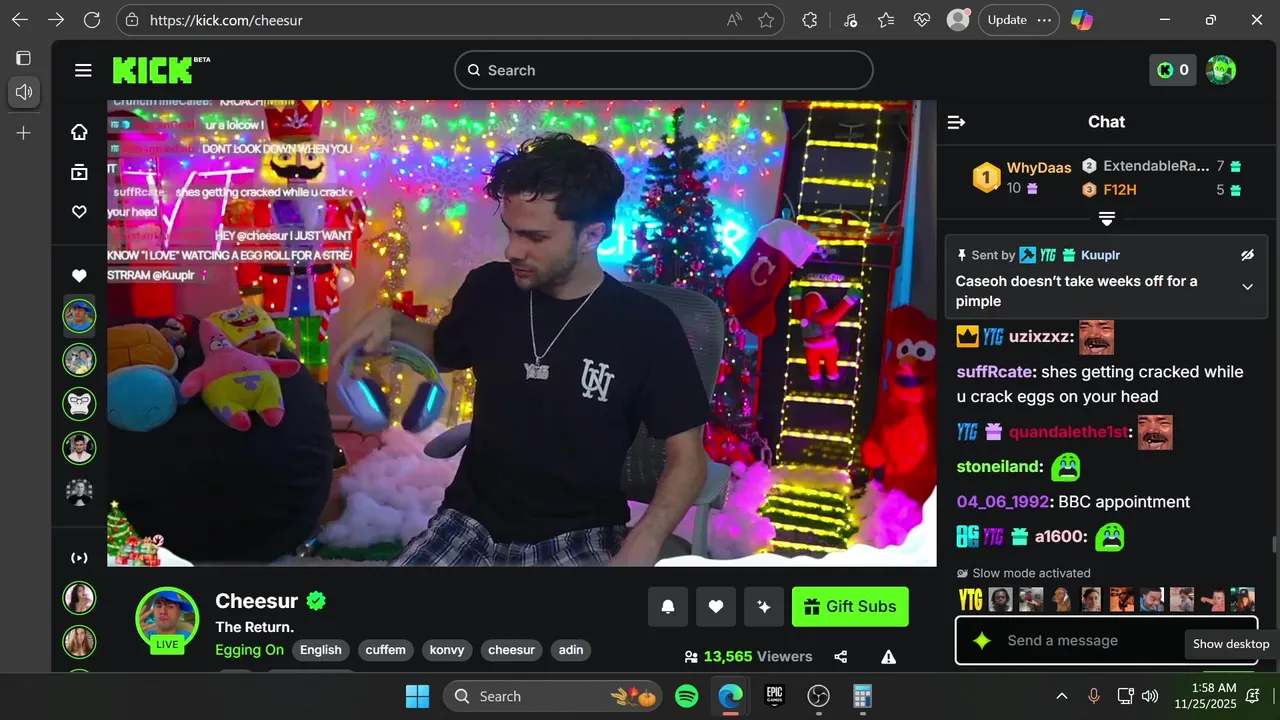This screenshot has height=720, width=1280.
Task: Open the Kicks balance showing 0
Action: coord(1172,70)
